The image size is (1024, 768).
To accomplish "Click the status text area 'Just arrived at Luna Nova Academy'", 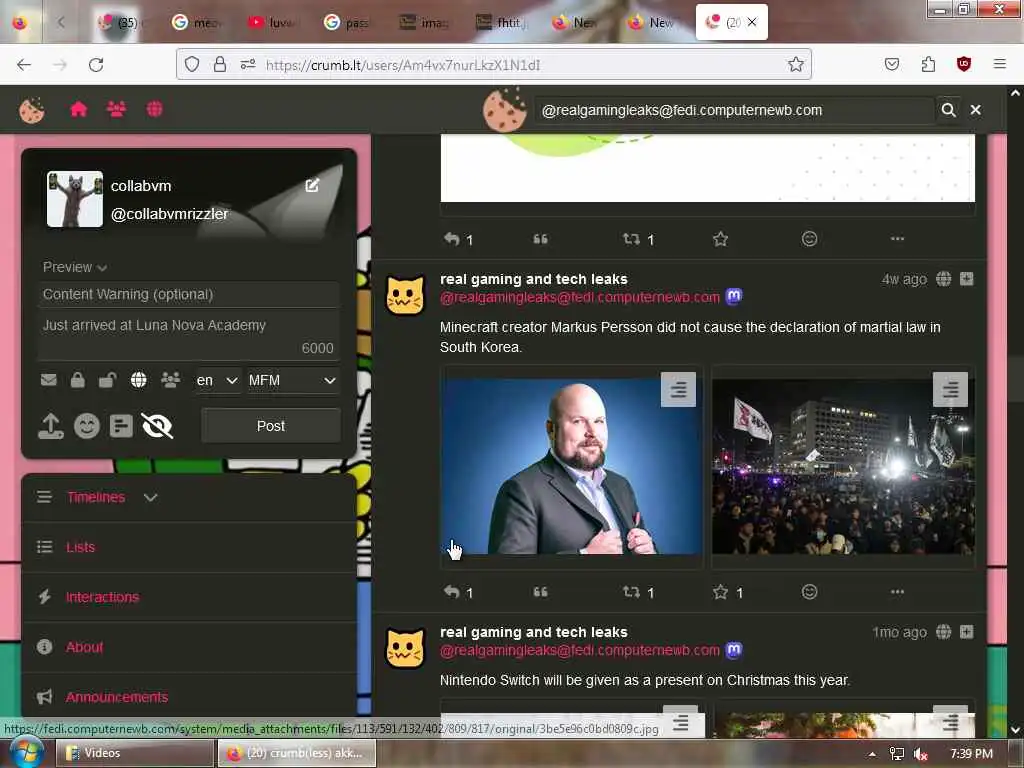I will pos(188,336).
